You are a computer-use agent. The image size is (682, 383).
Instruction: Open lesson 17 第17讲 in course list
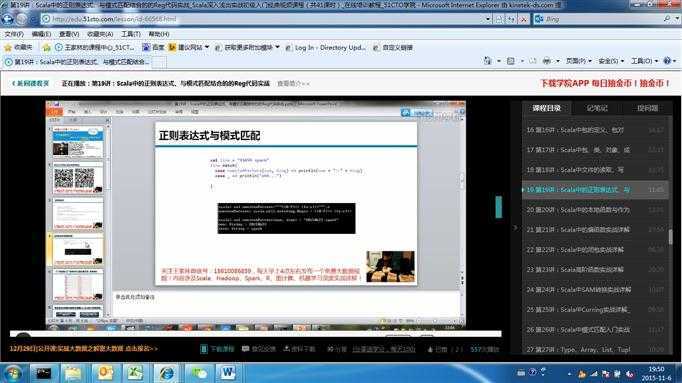click(x=595, y=150)
